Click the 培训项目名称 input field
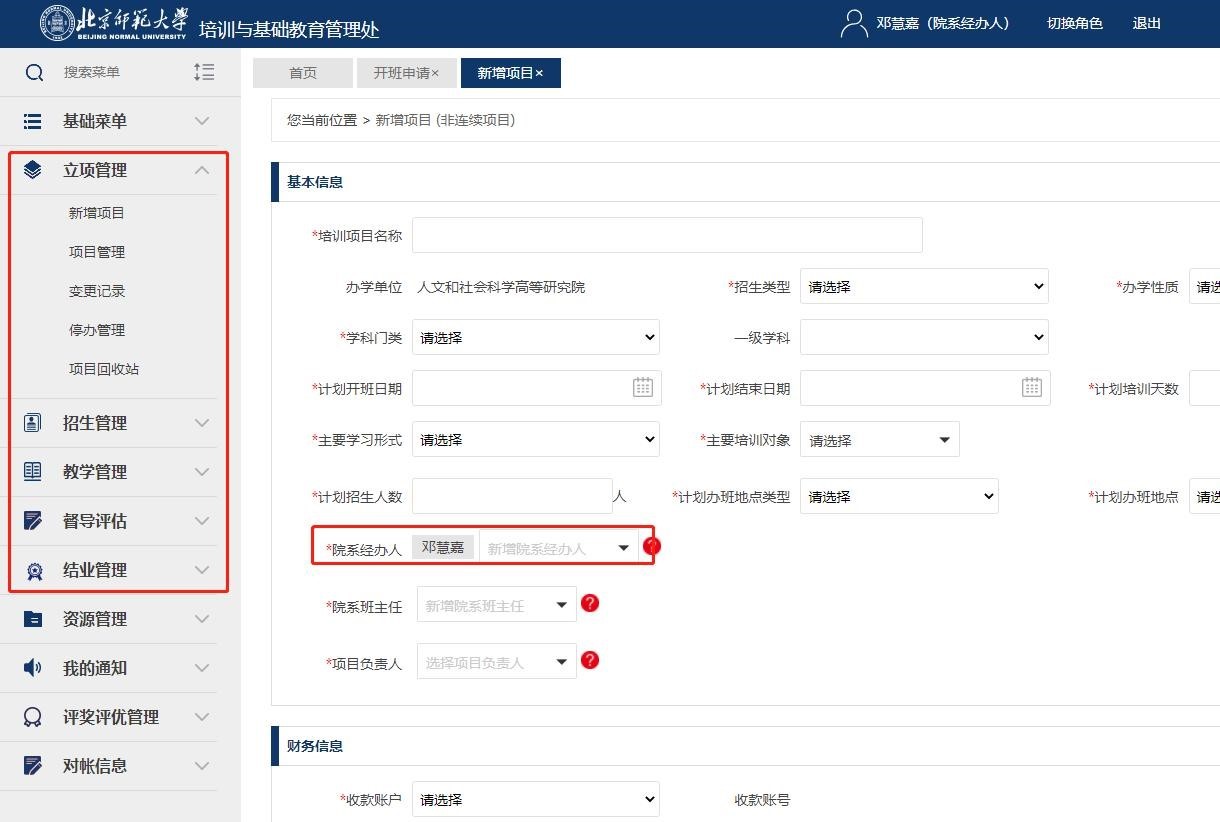The height and width of the screenshot is (822, 1220). click(x=667, y=235)
